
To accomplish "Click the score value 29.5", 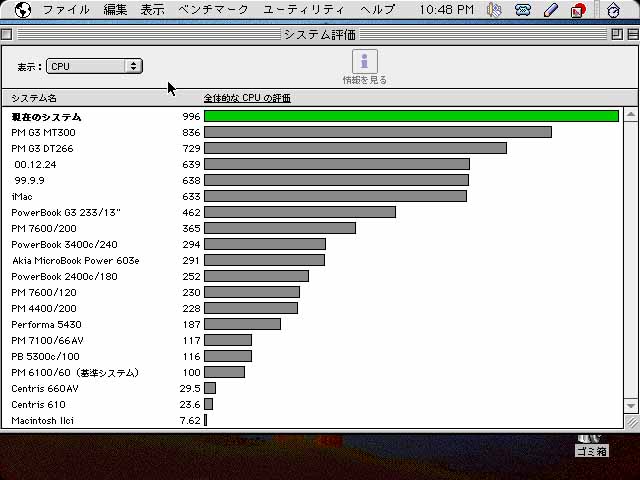I will coord(190,389).
